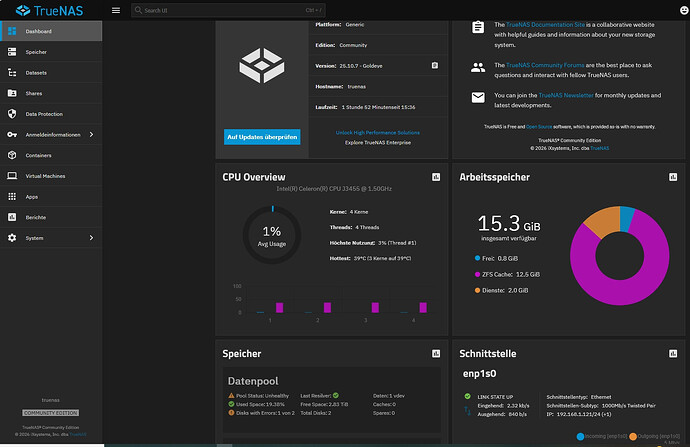Open the TrueNAS Newsletter link
The height and width of the screenshot is (447, 690).
(566, 95)
